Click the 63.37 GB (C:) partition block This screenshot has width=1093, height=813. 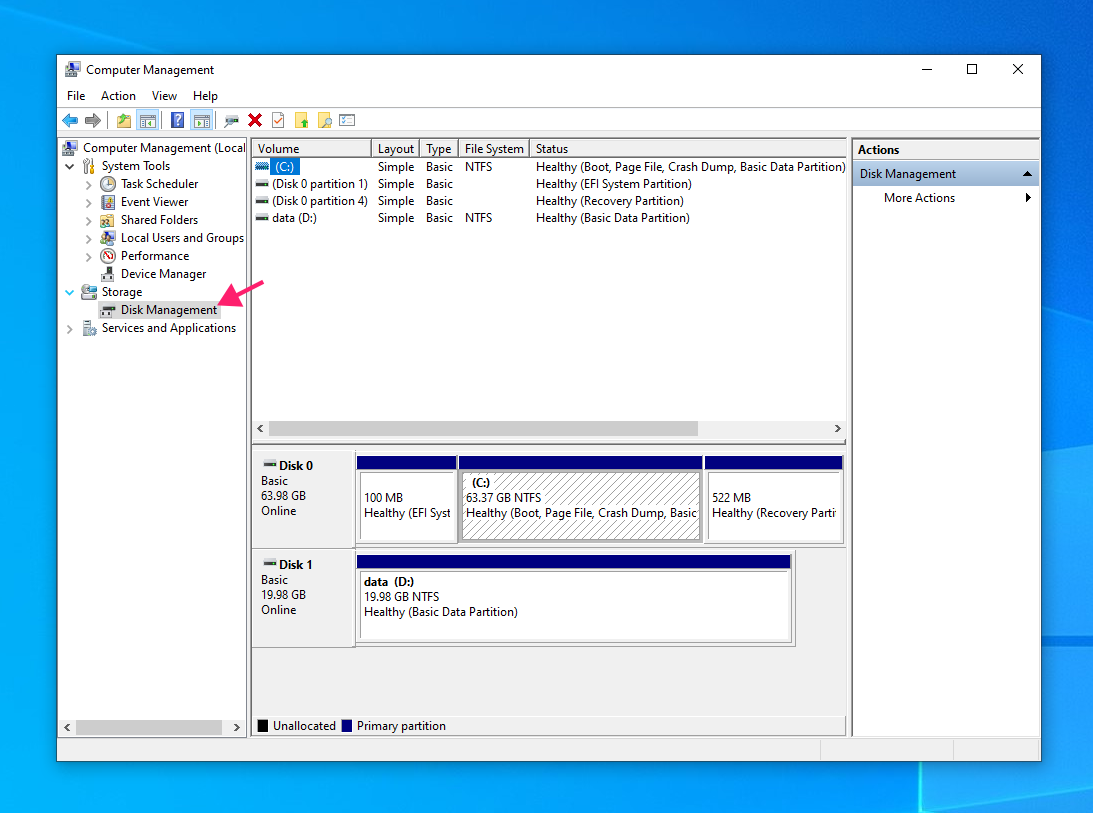581,499
